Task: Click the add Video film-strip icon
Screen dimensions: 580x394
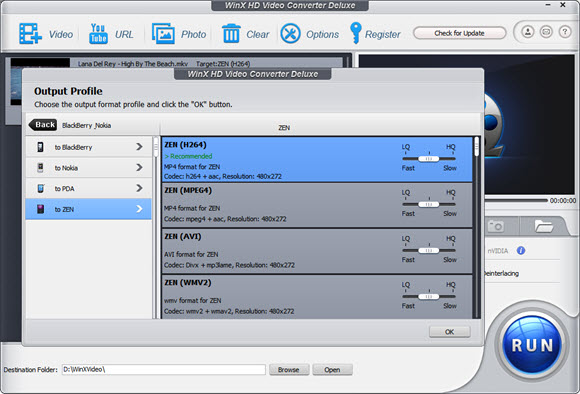Action: click(30, 34)
